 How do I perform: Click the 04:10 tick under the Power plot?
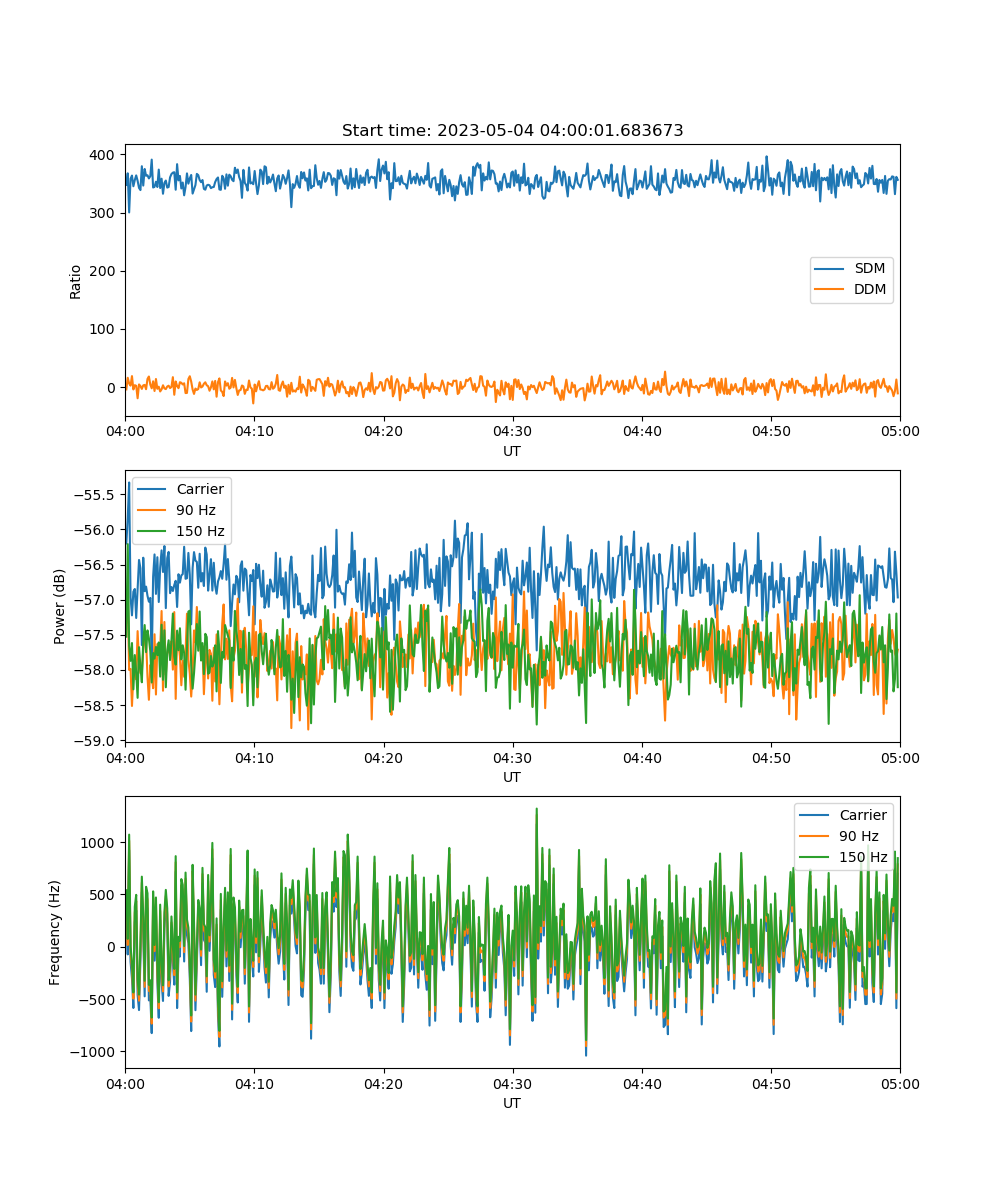click(254, 757)
